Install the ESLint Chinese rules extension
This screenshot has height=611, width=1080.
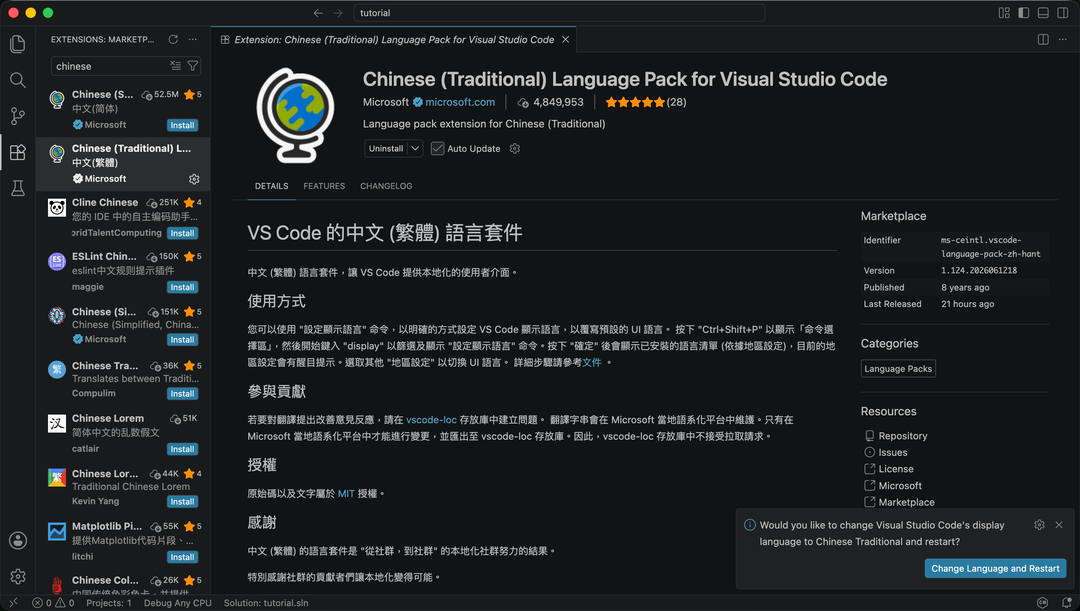(x=183, y=287)
